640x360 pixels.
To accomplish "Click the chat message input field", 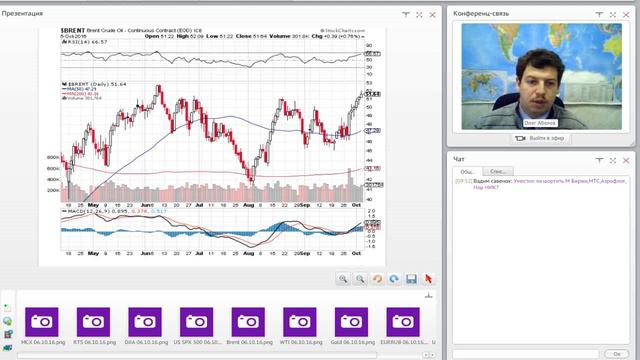I will pos(526,354).
